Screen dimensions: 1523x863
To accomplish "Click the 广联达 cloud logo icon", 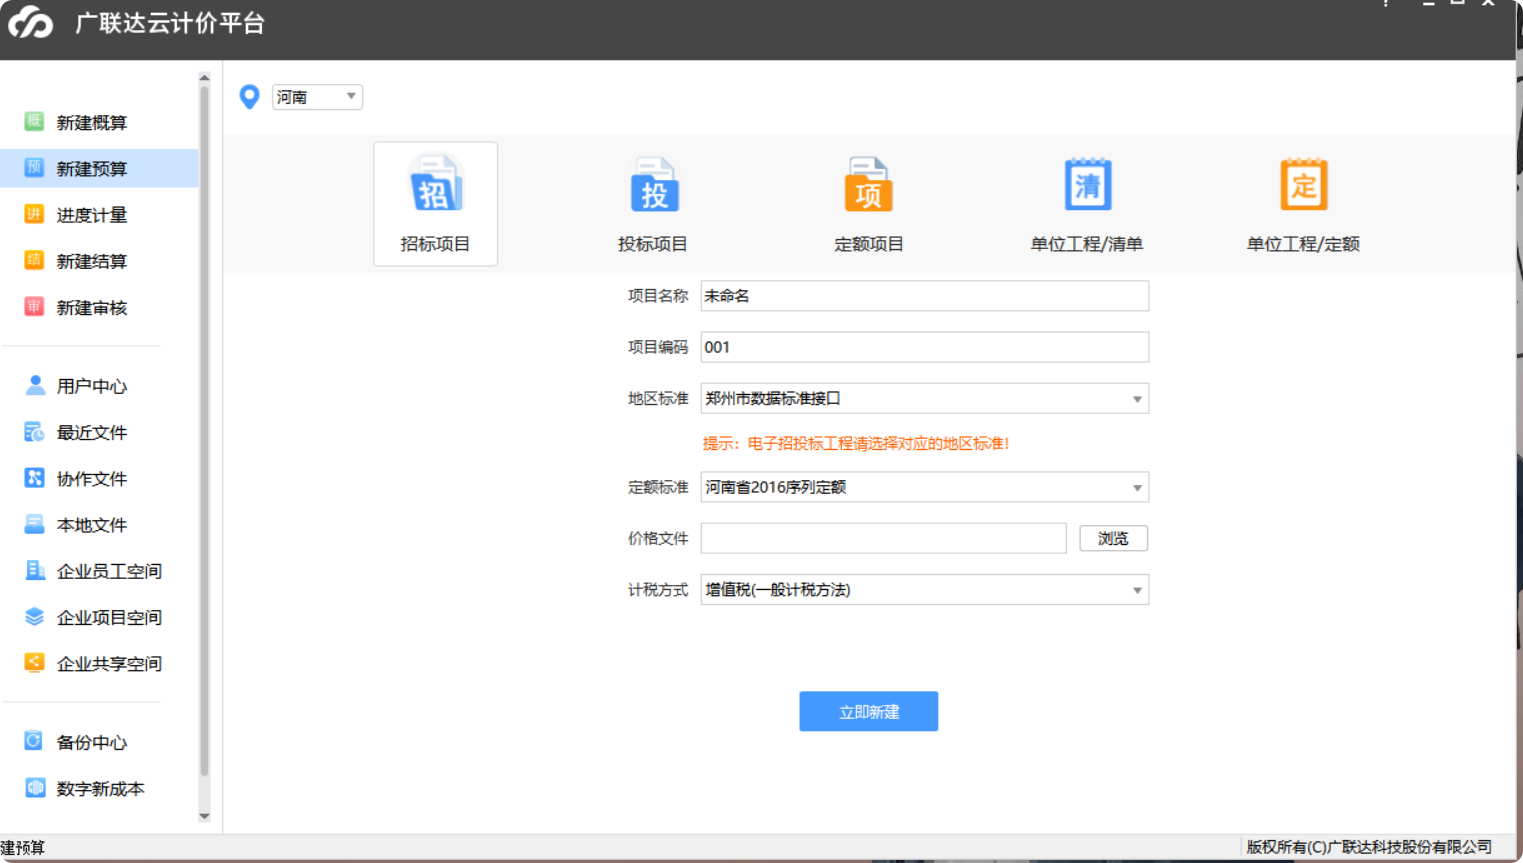I will pyautogui.click(x=31, y=22).
